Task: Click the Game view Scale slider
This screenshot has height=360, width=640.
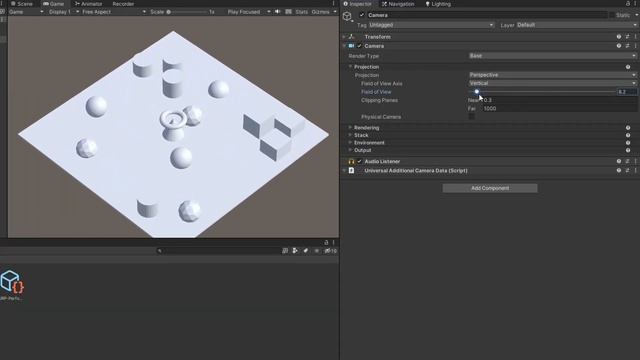Action: (187, 12)
